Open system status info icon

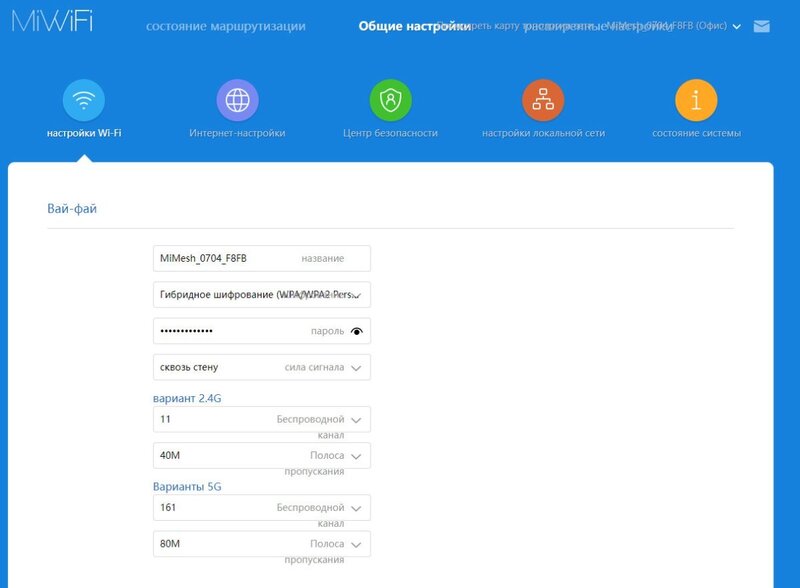[696, 101]
